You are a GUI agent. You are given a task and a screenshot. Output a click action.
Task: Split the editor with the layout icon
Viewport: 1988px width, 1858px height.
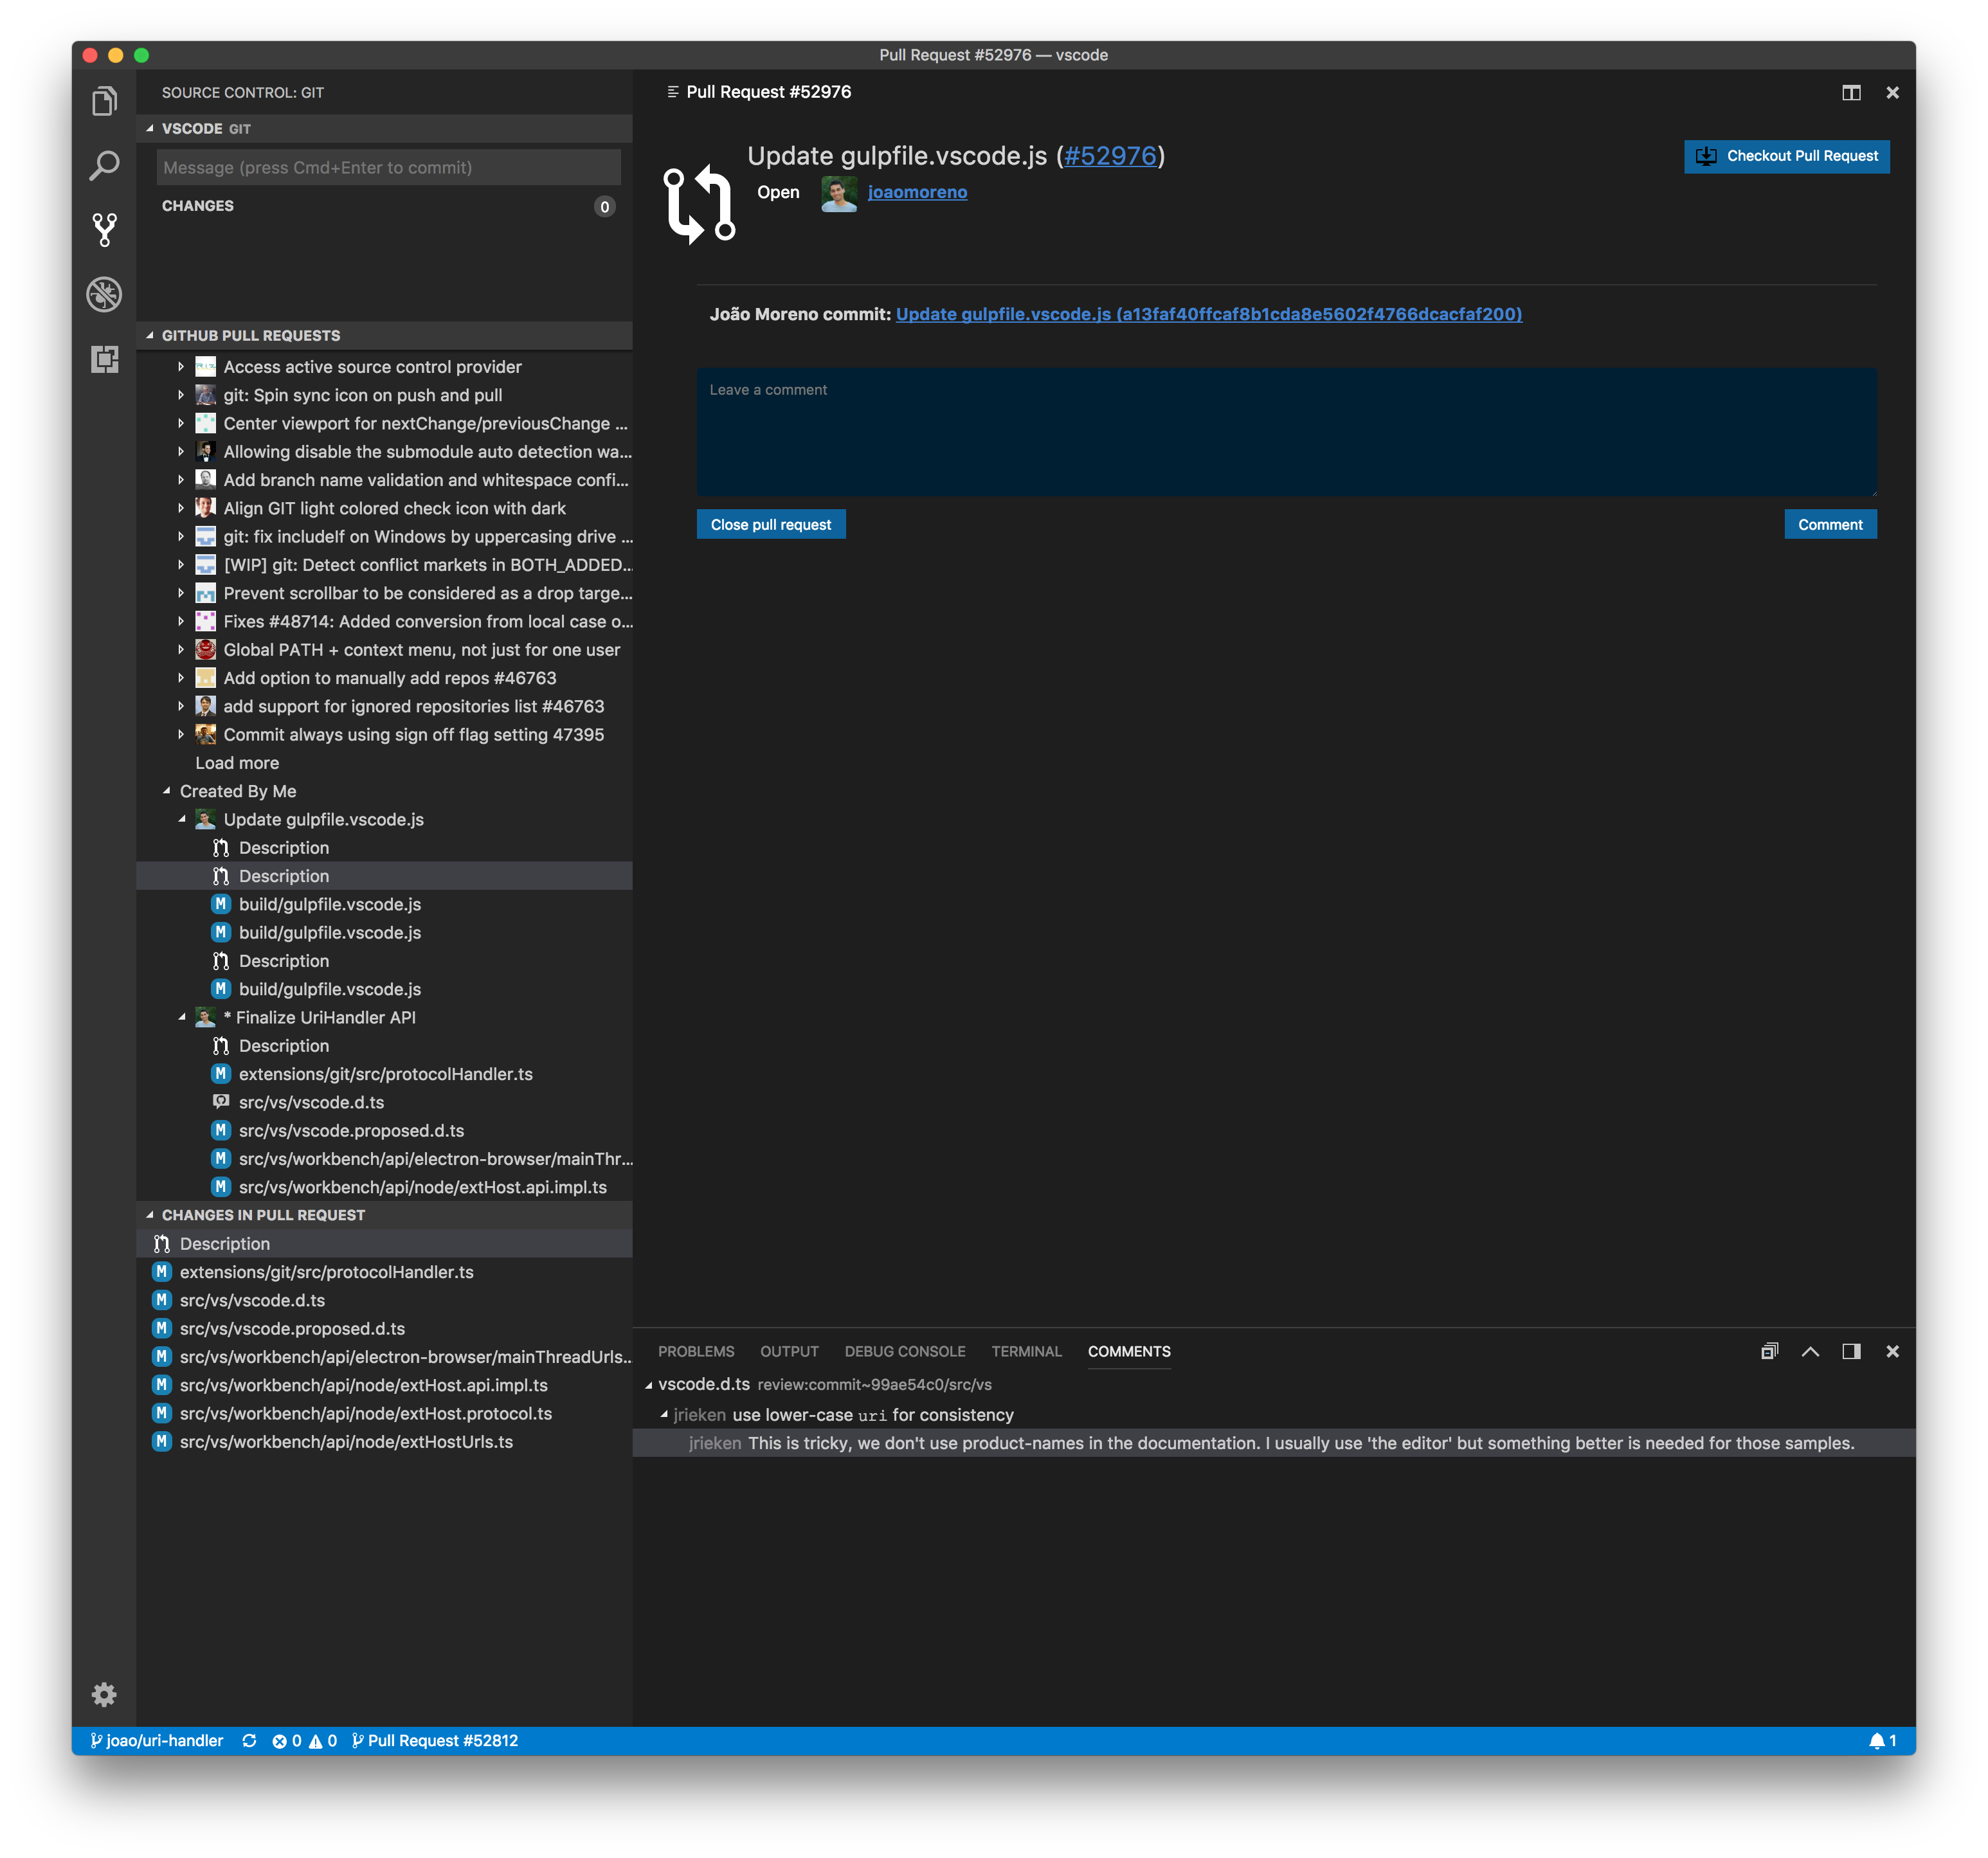(1851, 92)
